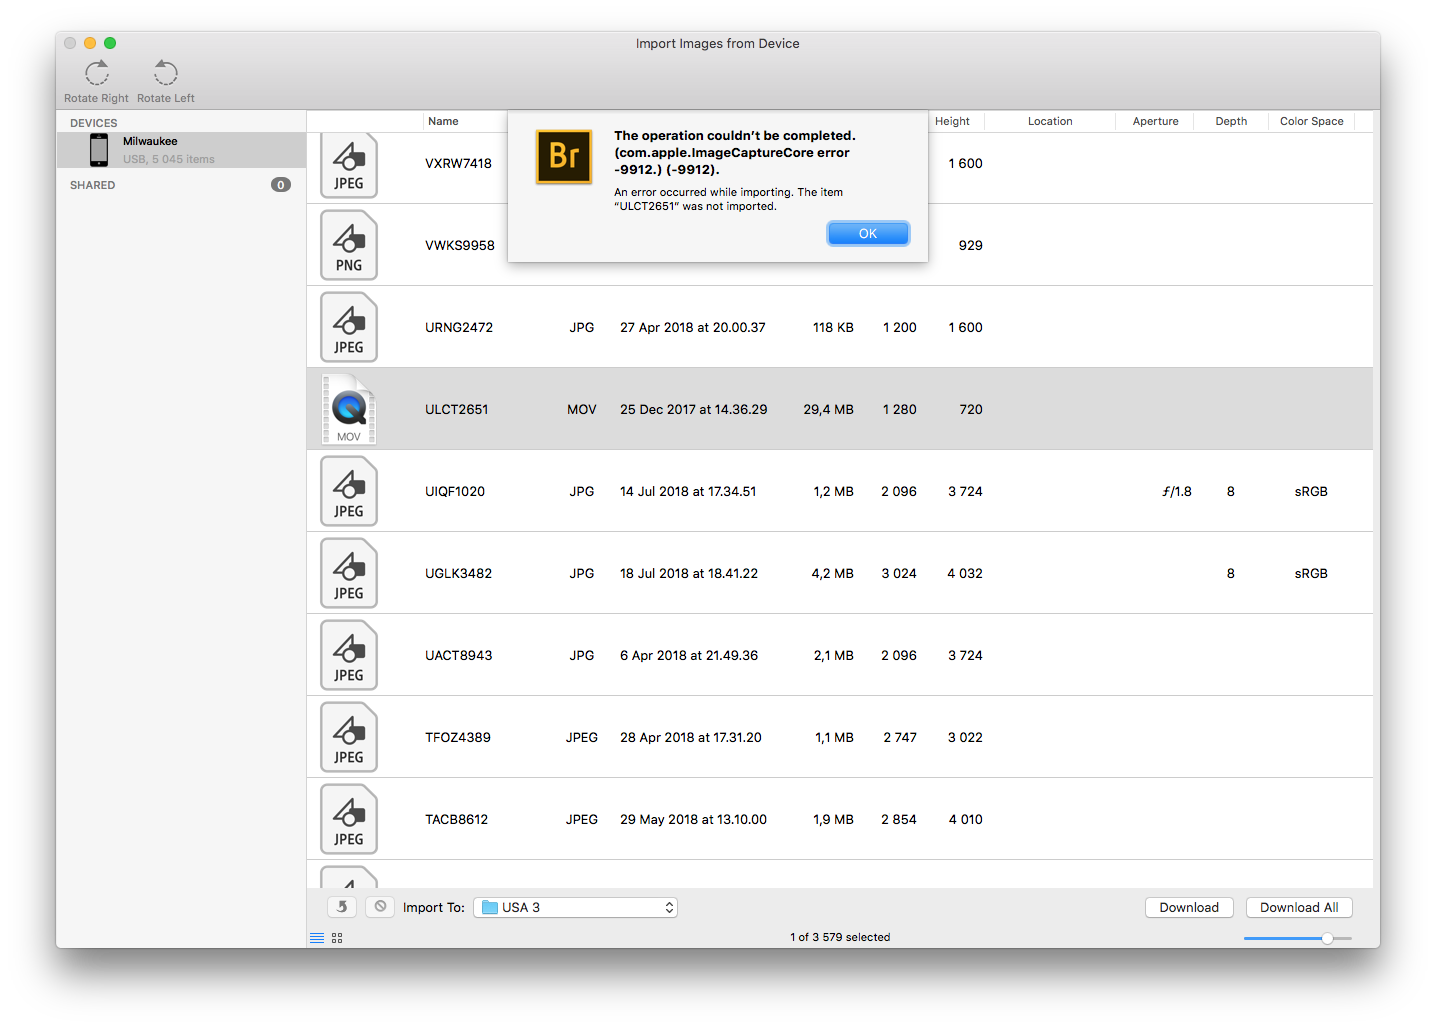
Task: Open the Import To destination dropdown
Action: pos(575,907)
